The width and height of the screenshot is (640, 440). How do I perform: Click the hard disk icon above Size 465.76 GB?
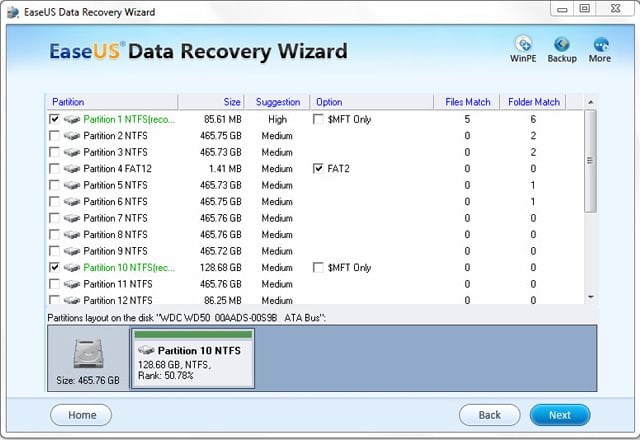[88, 353]
